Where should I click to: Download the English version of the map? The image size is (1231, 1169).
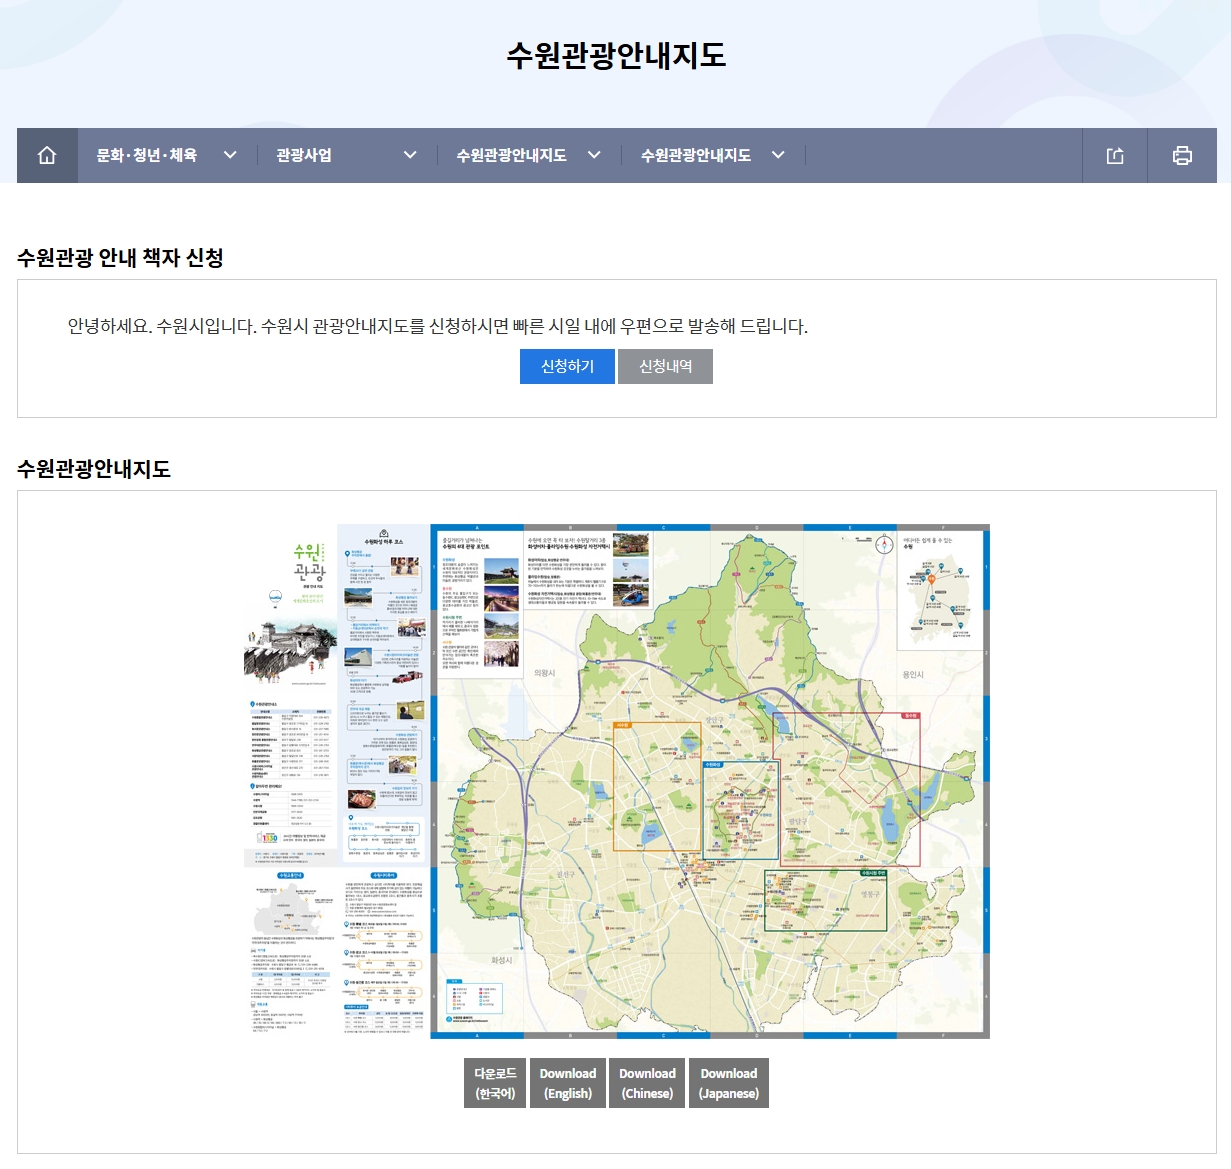tap(568, 1083)
